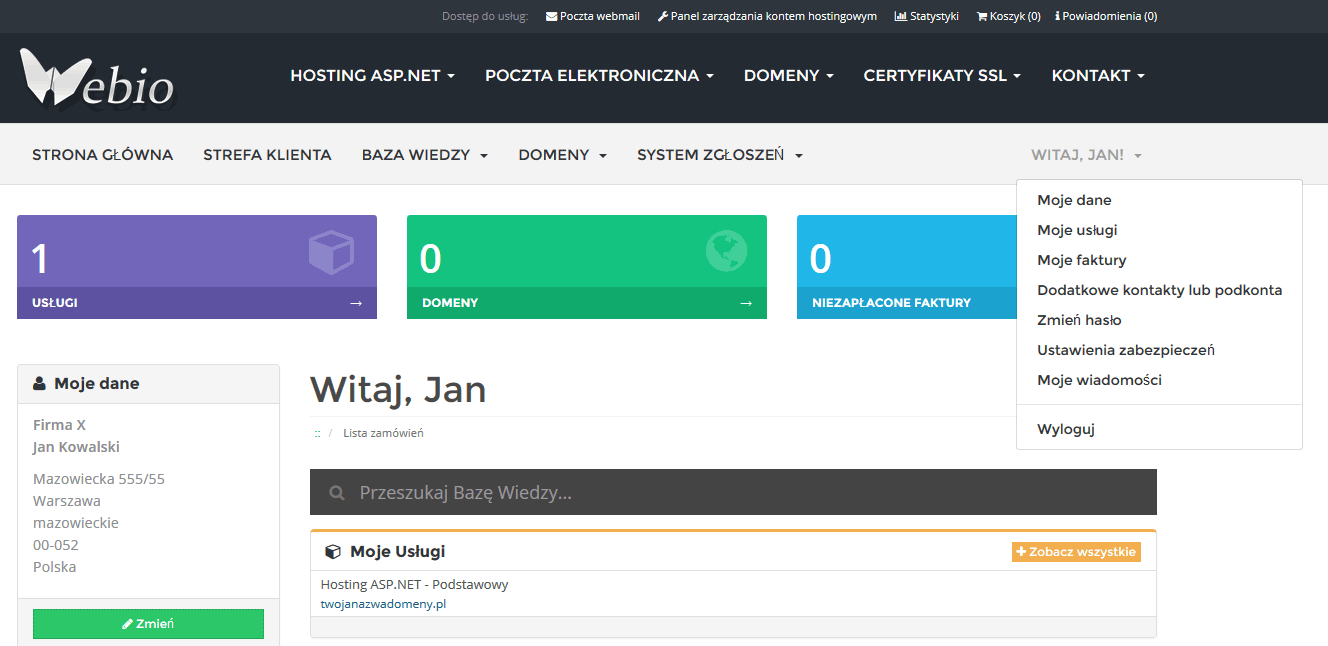This screenshot has width=1328, height=646.
Task: Click the 00-052 postal code text
Action: pyautogui.click(x=56, y=545)
